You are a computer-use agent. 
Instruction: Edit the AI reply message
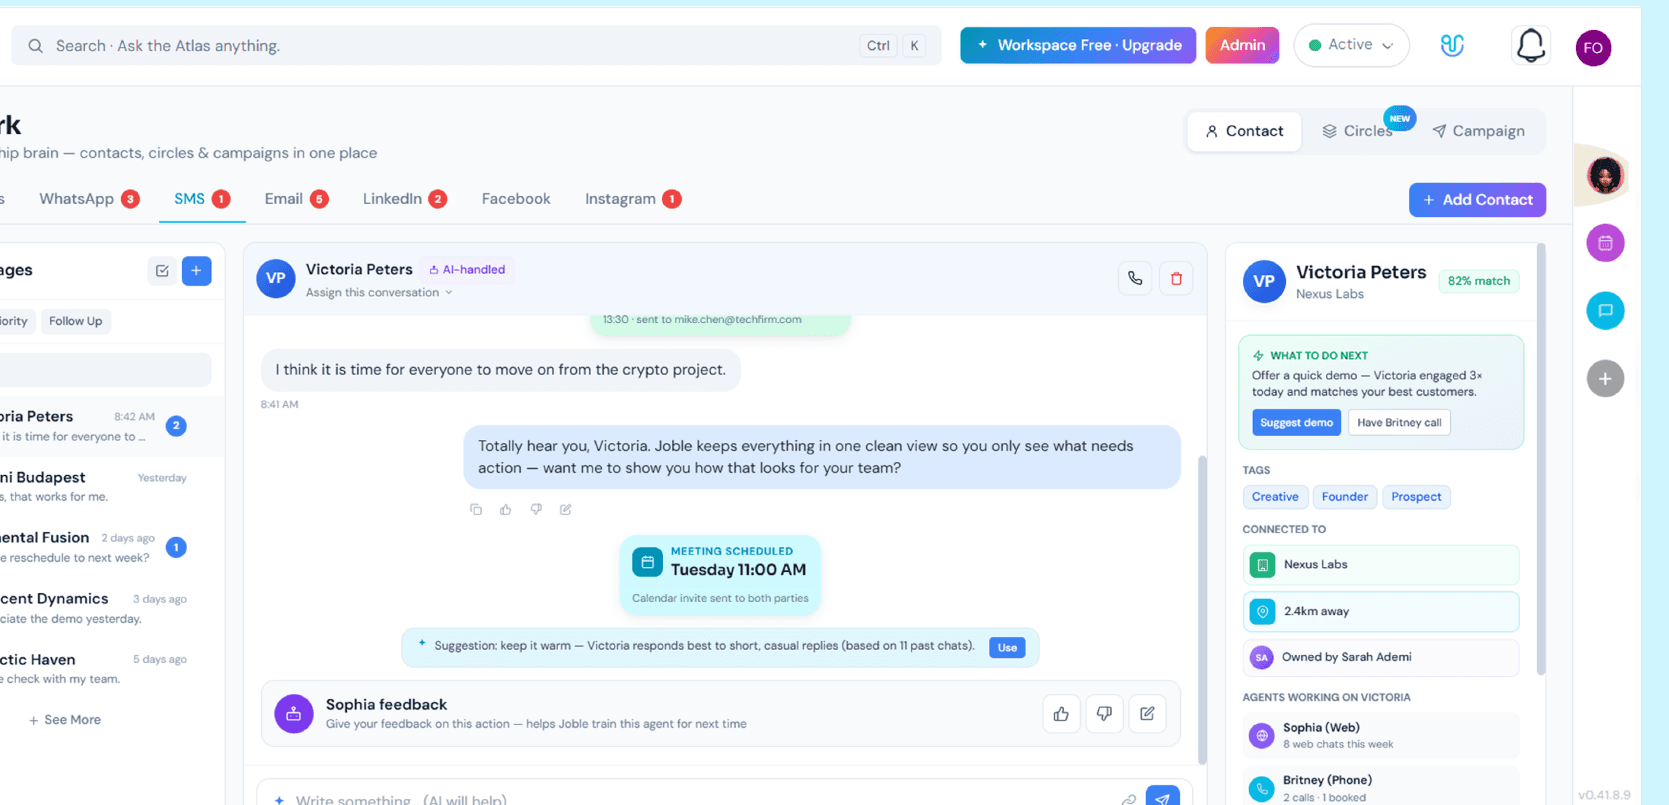pyautogui.click(x=566, y=509)
